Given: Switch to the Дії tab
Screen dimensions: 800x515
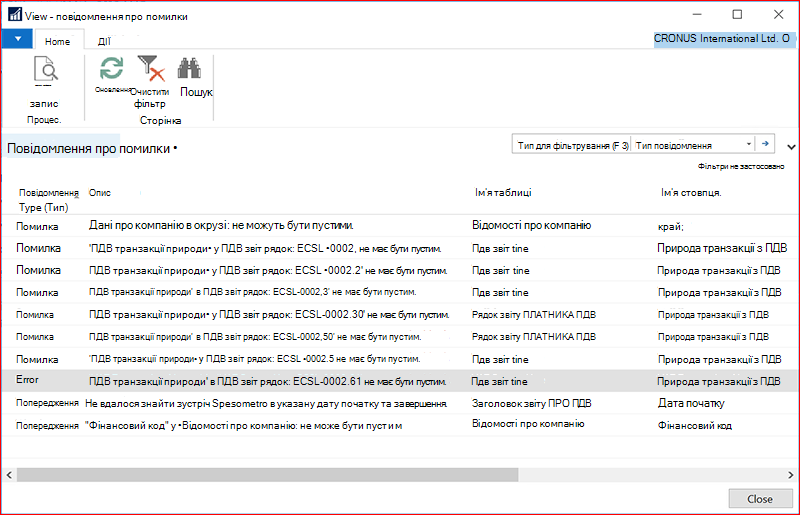Looking at the screenshot, I should click(104, 41).
